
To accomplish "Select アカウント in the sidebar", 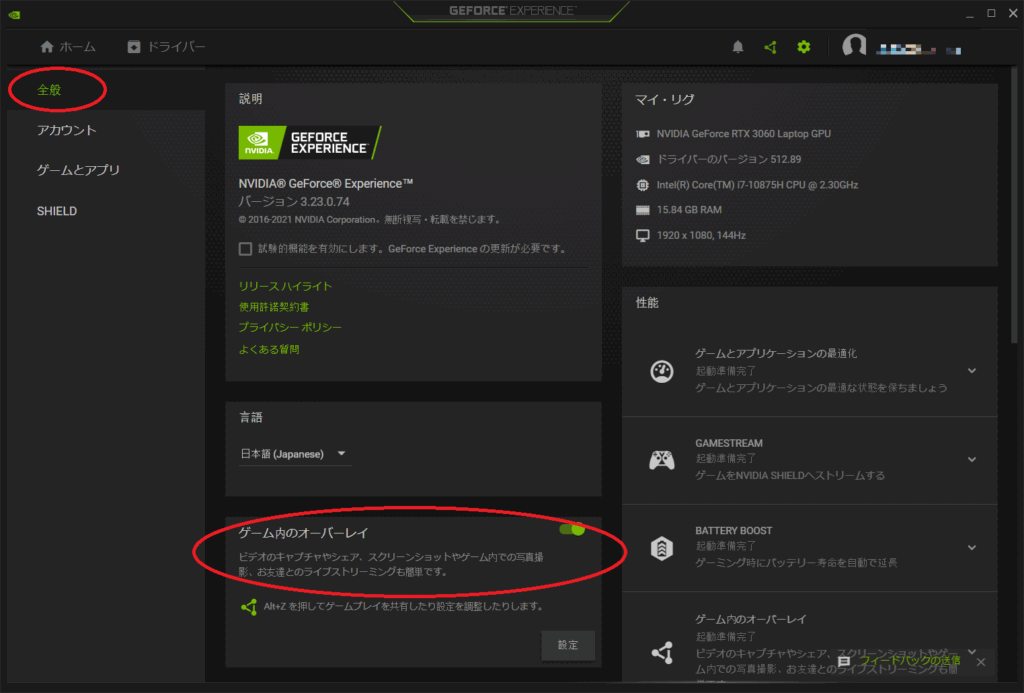I will [67, 130].
